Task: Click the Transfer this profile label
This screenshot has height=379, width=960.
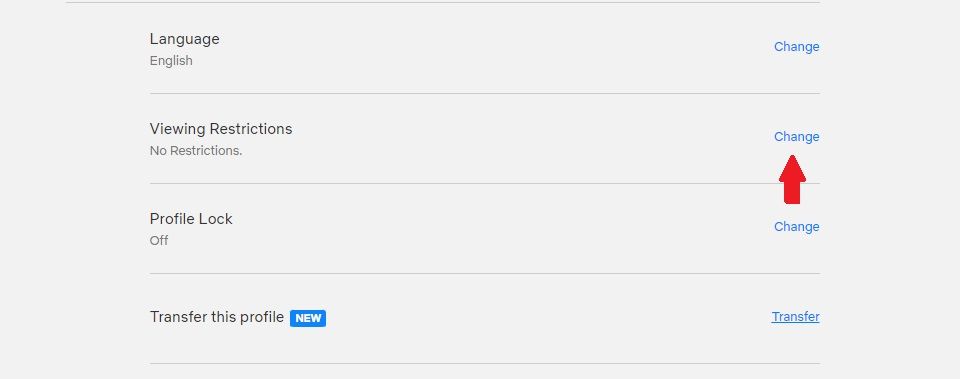Action: [217, 317]
